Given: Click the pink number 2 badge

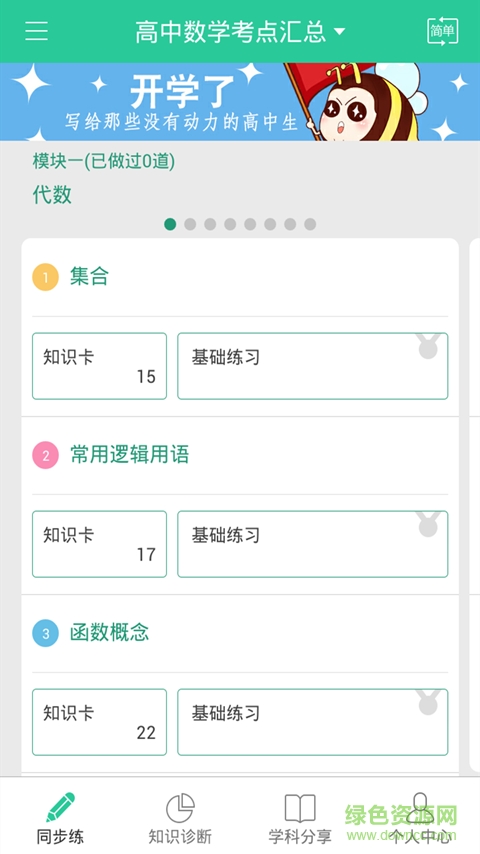Looking at the screenshot, I should 45,455.
